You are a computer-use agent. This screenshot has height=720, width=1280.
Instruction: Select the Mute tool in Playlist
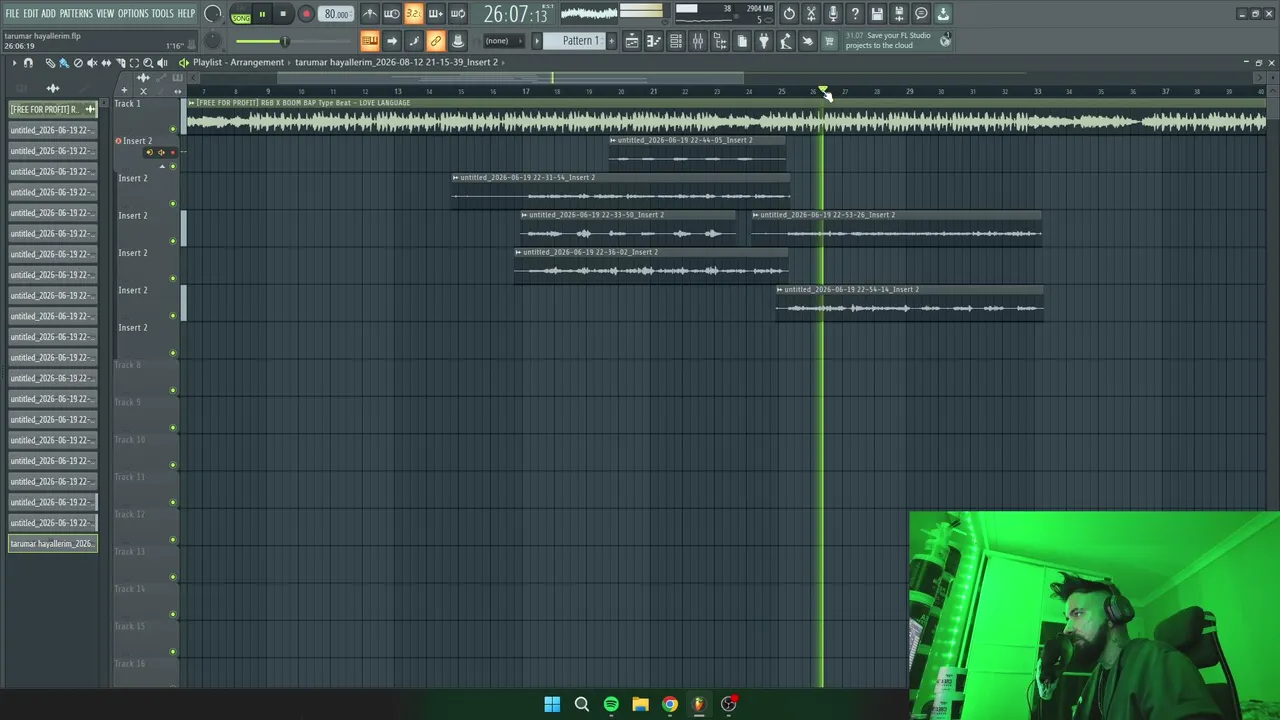click(92, 63)
